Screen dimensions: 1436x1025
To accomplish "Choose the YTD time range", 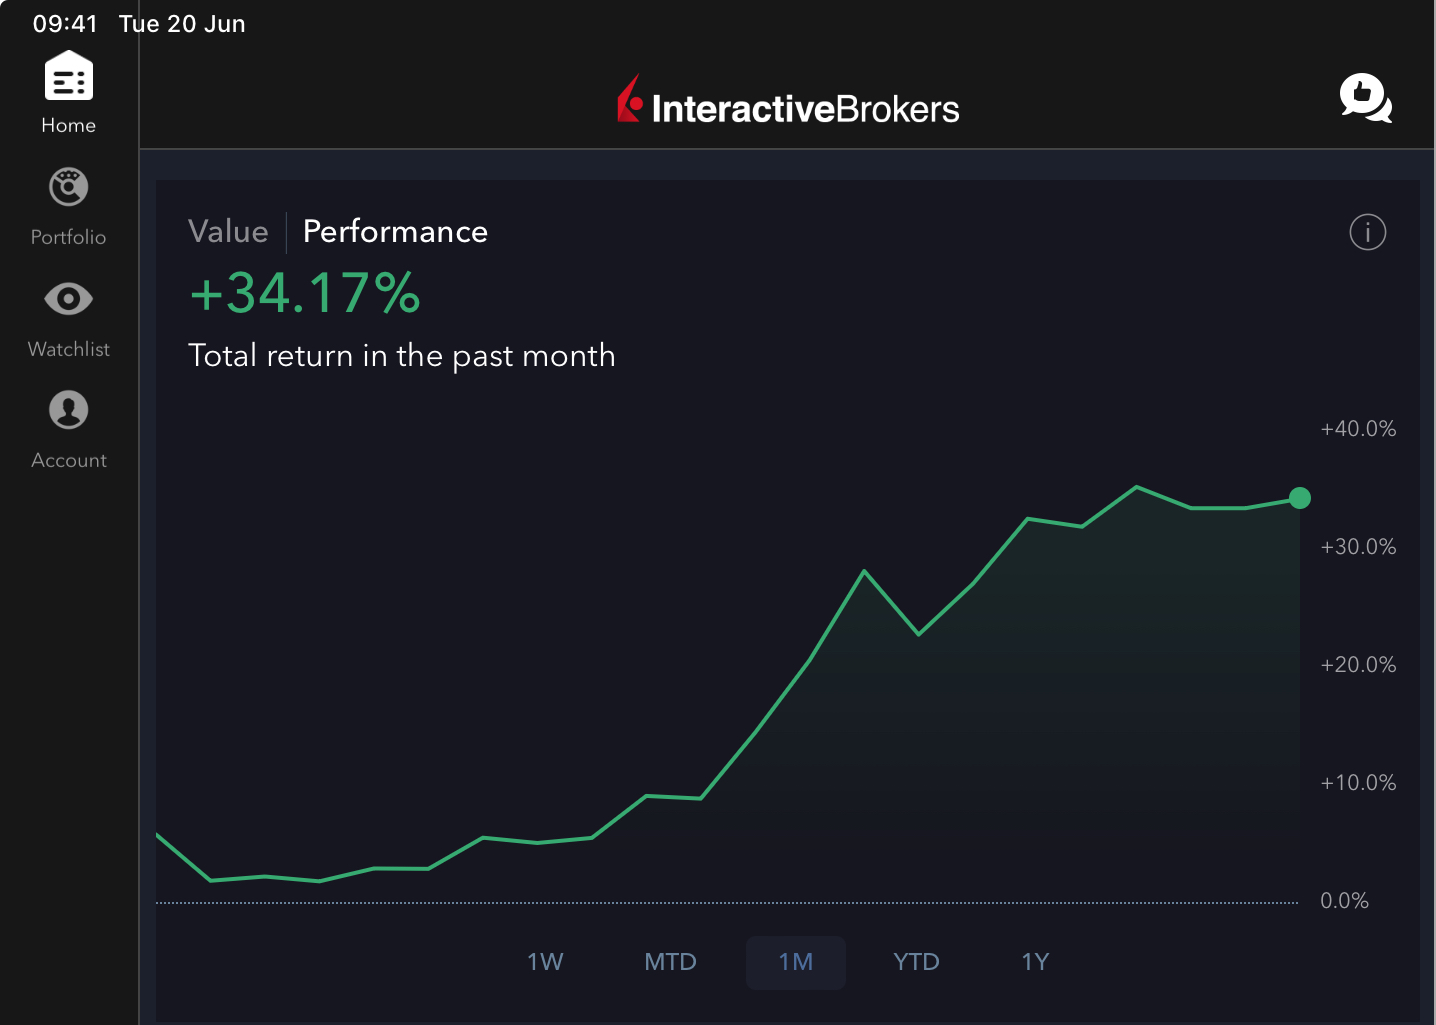I will pos(916,962).
